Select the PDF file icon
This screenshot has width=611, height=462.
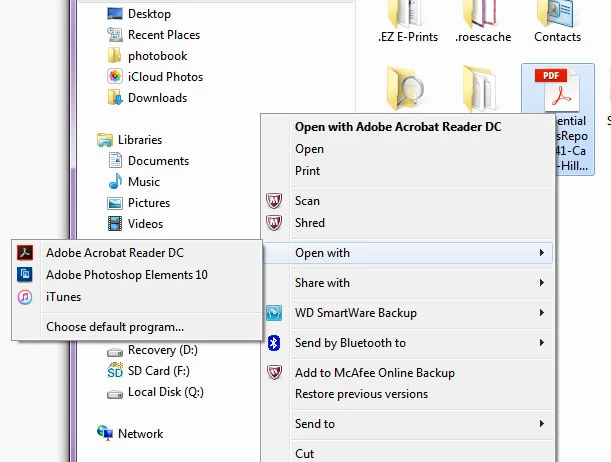point(557,91)
